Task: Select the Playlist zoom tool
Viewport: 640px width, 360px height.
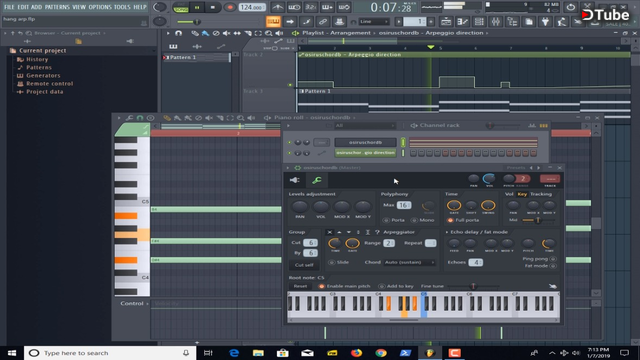Action: pyautogui.click(x=269, y=33)
